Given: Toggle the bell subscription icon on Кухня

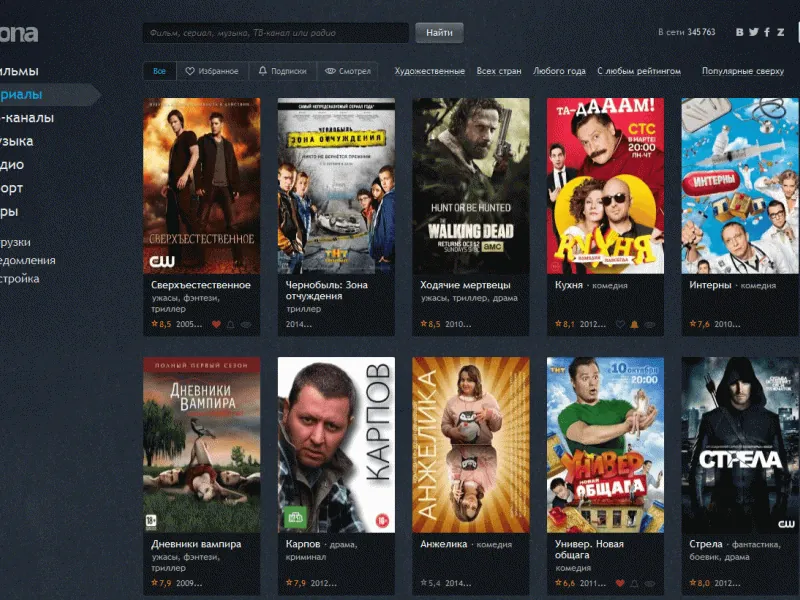Looking at the screenshot, I should pyautogui.click(x=634, y=324).
